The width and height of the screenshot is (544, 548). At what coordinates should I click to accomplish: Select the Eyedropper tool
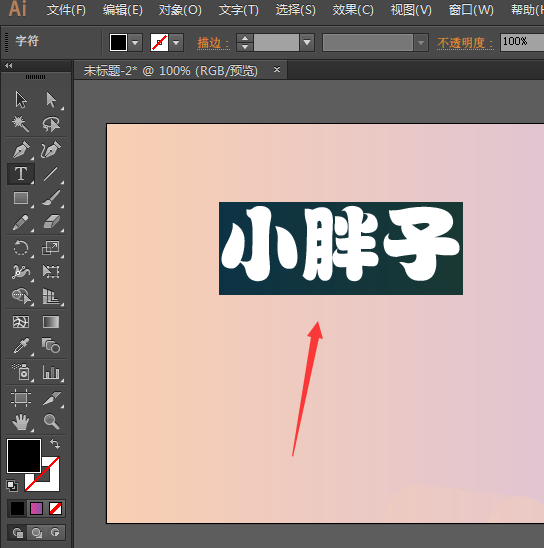21,346
